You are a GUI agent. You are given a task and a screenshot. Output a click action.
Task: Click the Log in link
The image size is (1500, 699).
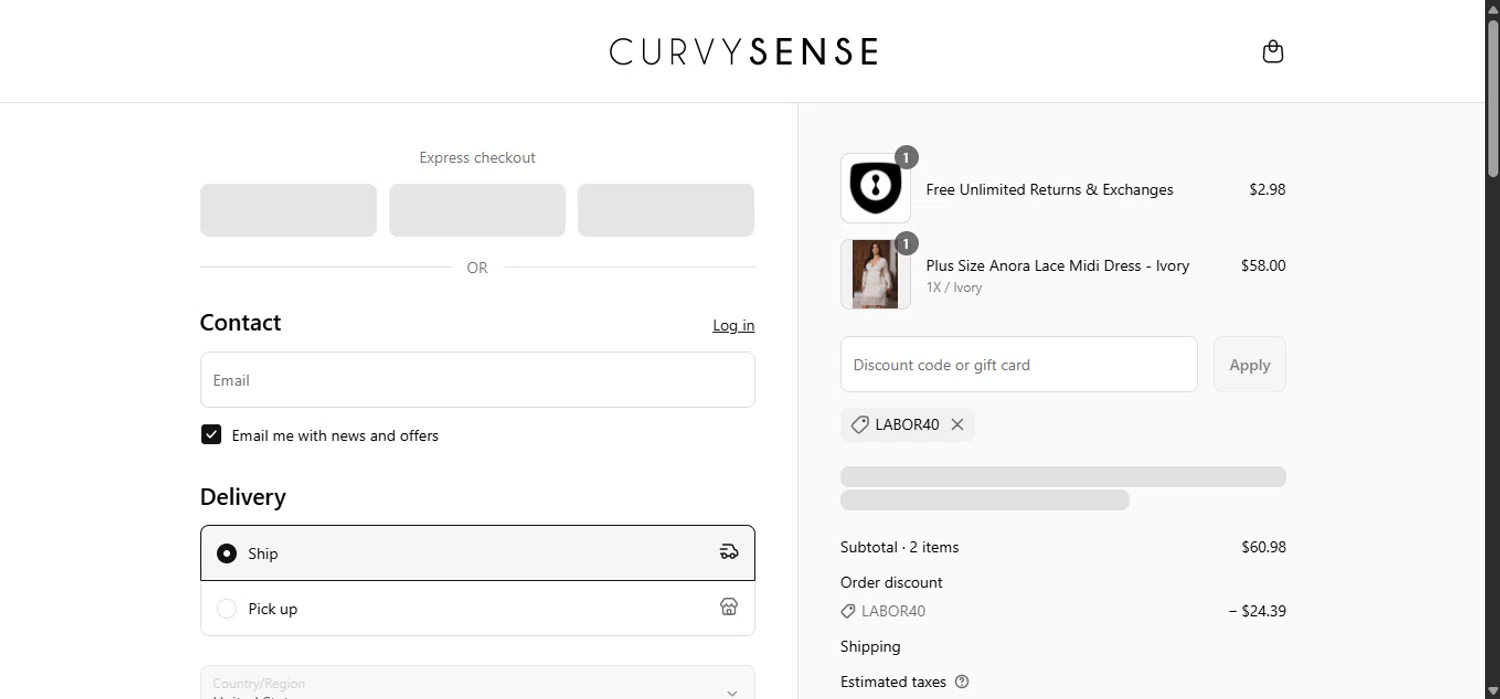coord(733,325)
